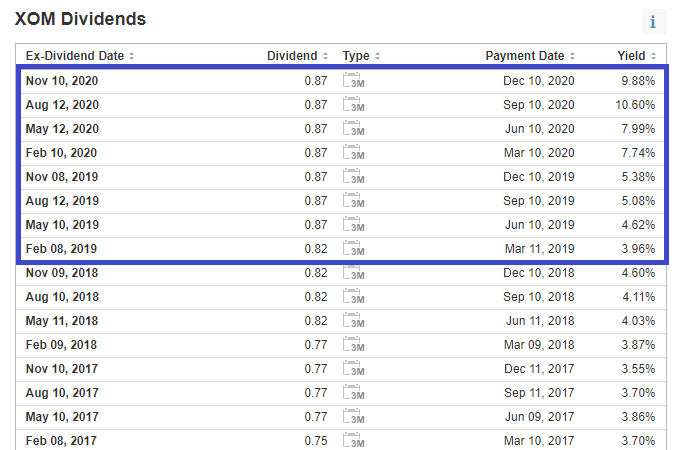Select the Aug 10, 2018 ex-dividend date
Image resolution: width=674 pixels, height=450 pixels.
coord(62,297)
